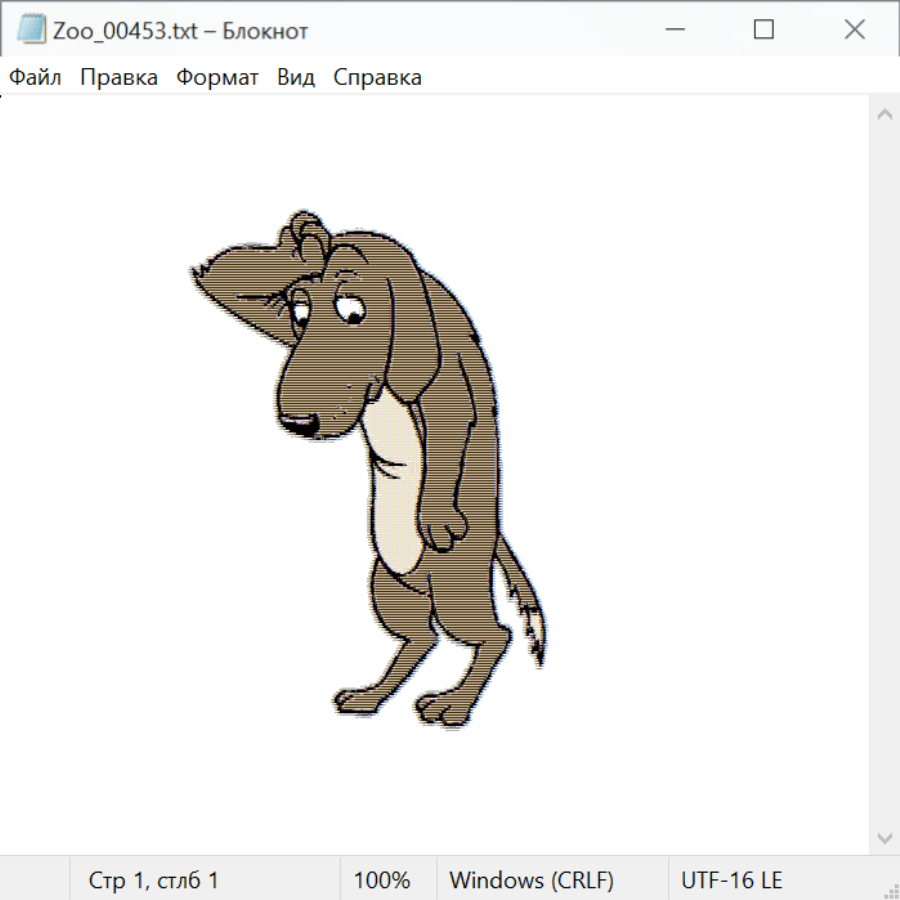
Task: Minimize the Блокнот window
Action: [673, 30]
